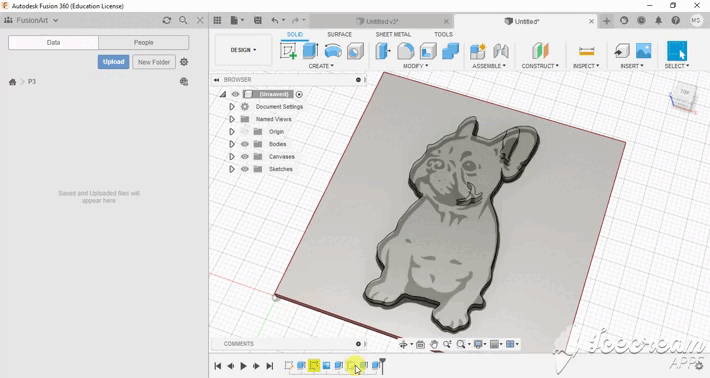Expand the Named Views node

point(231,119)
